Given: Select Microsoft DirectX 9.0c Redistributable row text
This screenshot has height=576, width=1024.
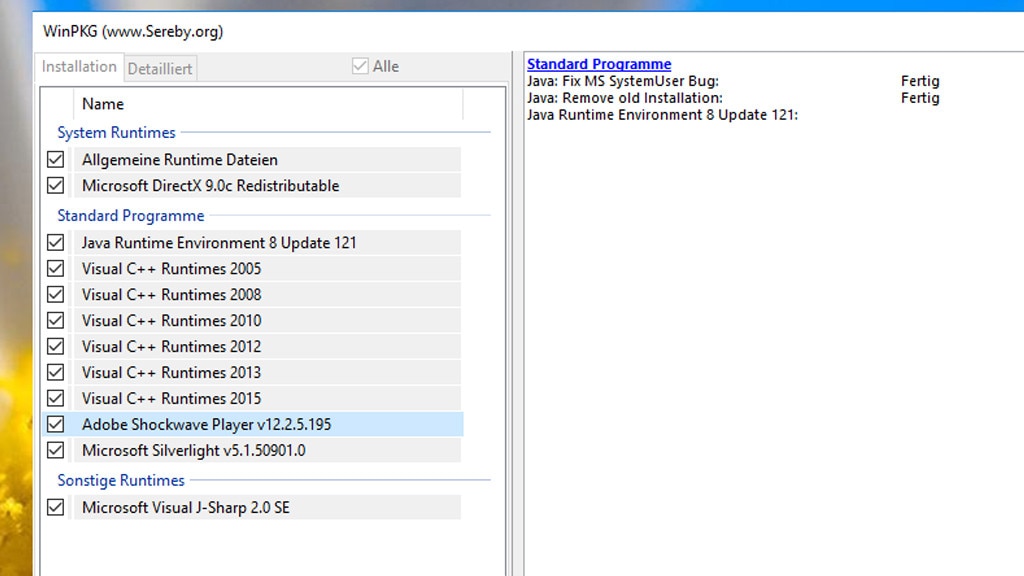Looking at the screenshot, I should click(210, 185).
